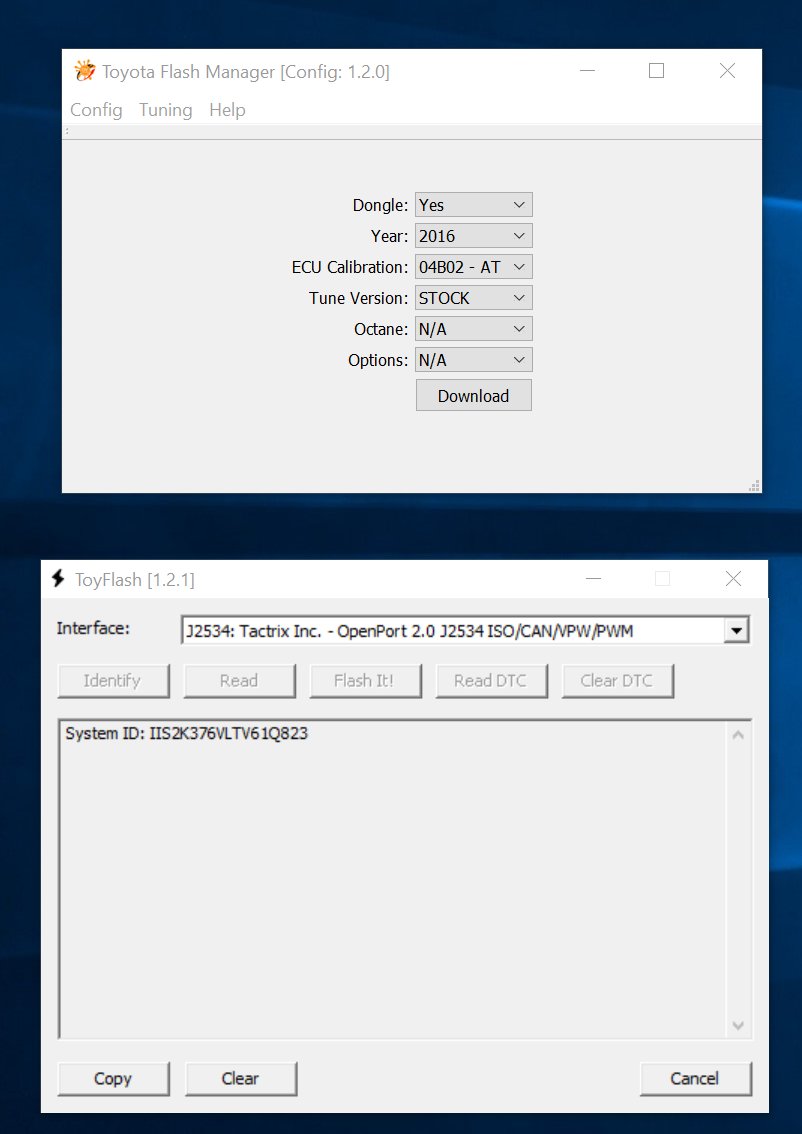Image resolution: width=802 pixels, height=1134 pixels.
Task: Open the Help menu
Action: [x=227, y=110]
